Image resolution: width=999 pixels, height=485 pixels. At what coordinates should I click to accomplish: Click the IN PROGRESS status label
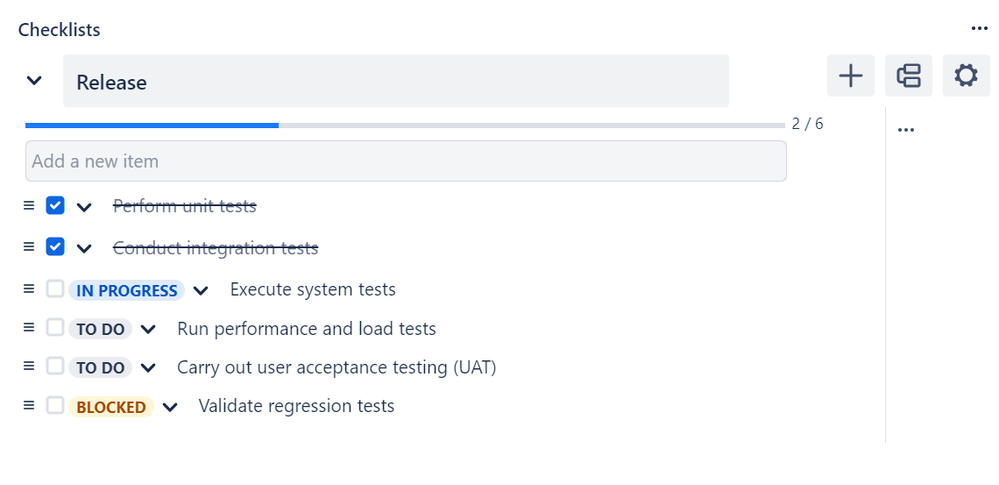coord(127,290)
